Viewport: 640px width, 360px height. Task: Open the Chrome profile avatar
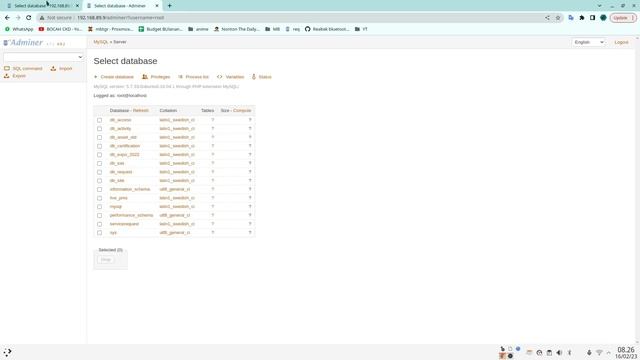[603, 18]
